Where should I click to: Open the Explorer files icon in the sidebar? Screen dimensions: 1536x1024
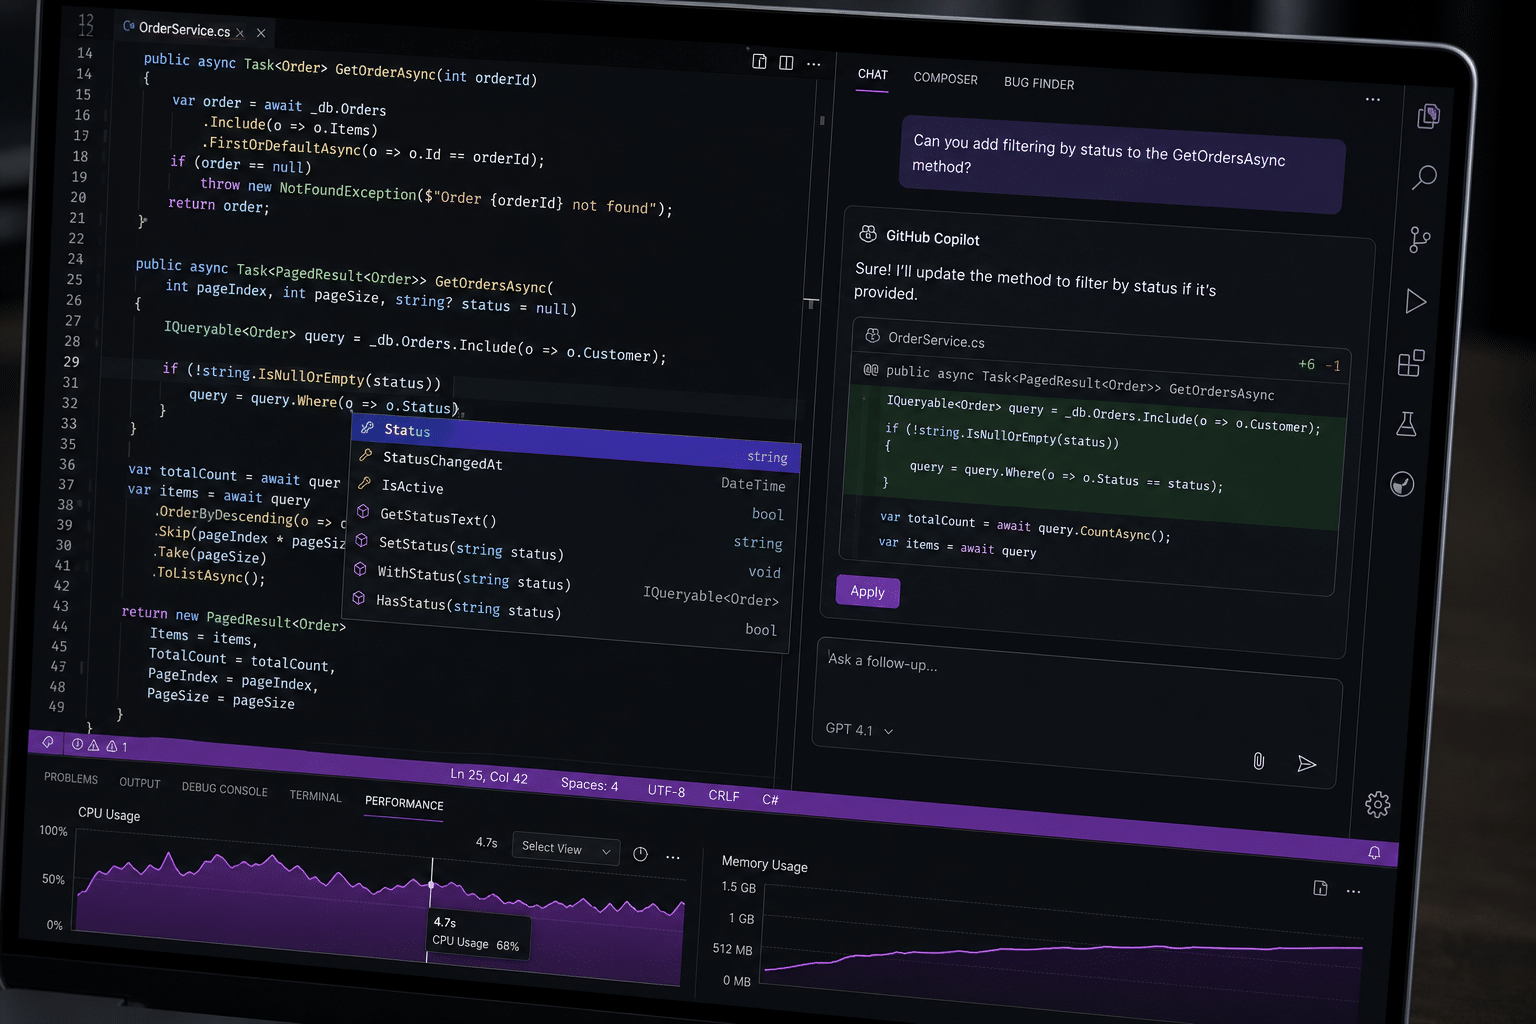(x=1428, y=116)
